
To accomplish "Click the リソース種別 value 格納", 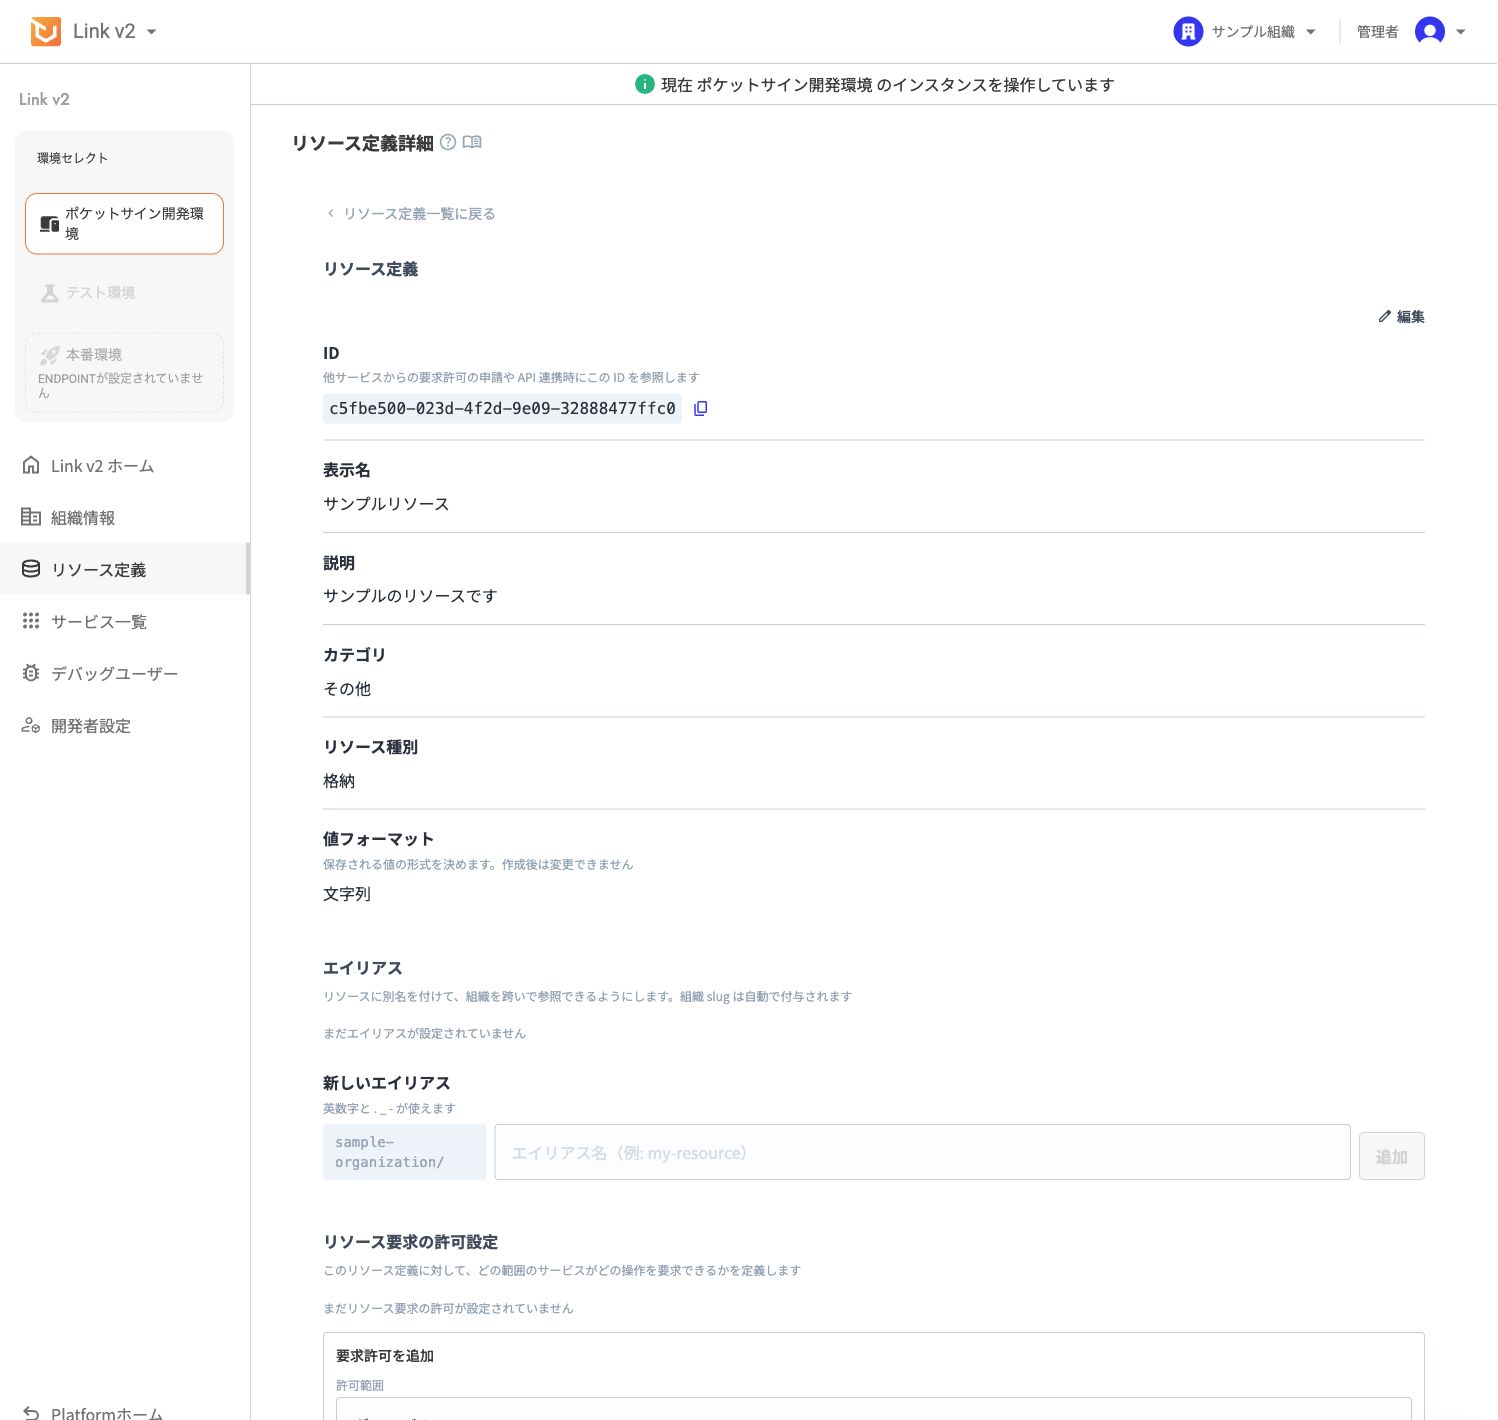I will 339,781.
